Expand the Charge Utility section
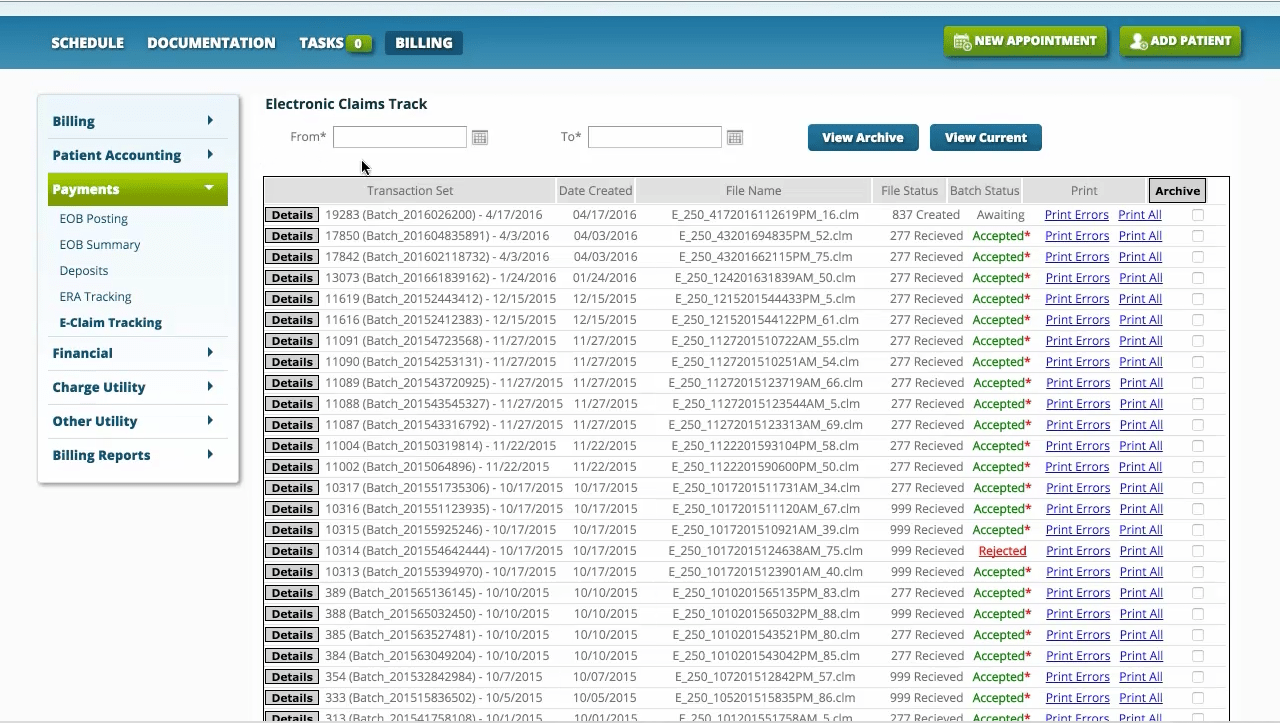The height and width of the screenshot is (723, 1280). pos(138,387)
